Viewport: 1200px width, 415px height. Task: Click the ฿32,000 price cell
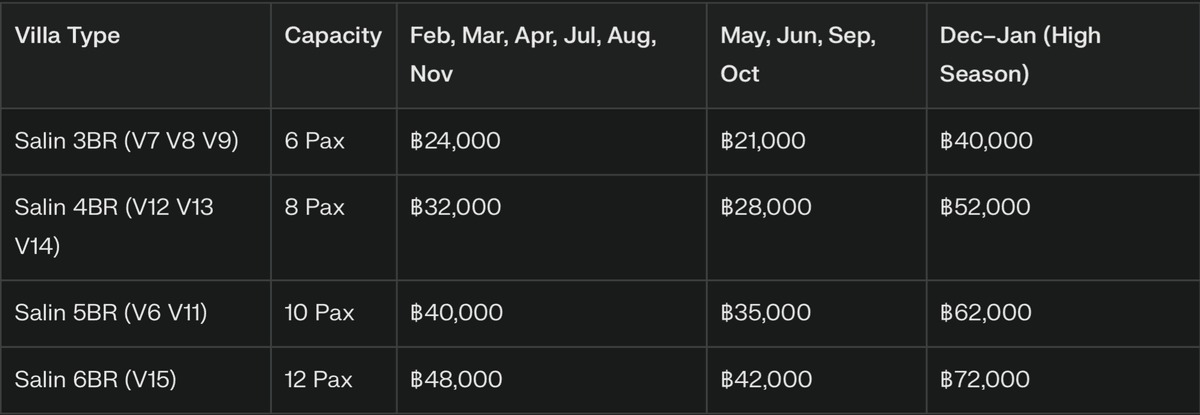point(455,208)
